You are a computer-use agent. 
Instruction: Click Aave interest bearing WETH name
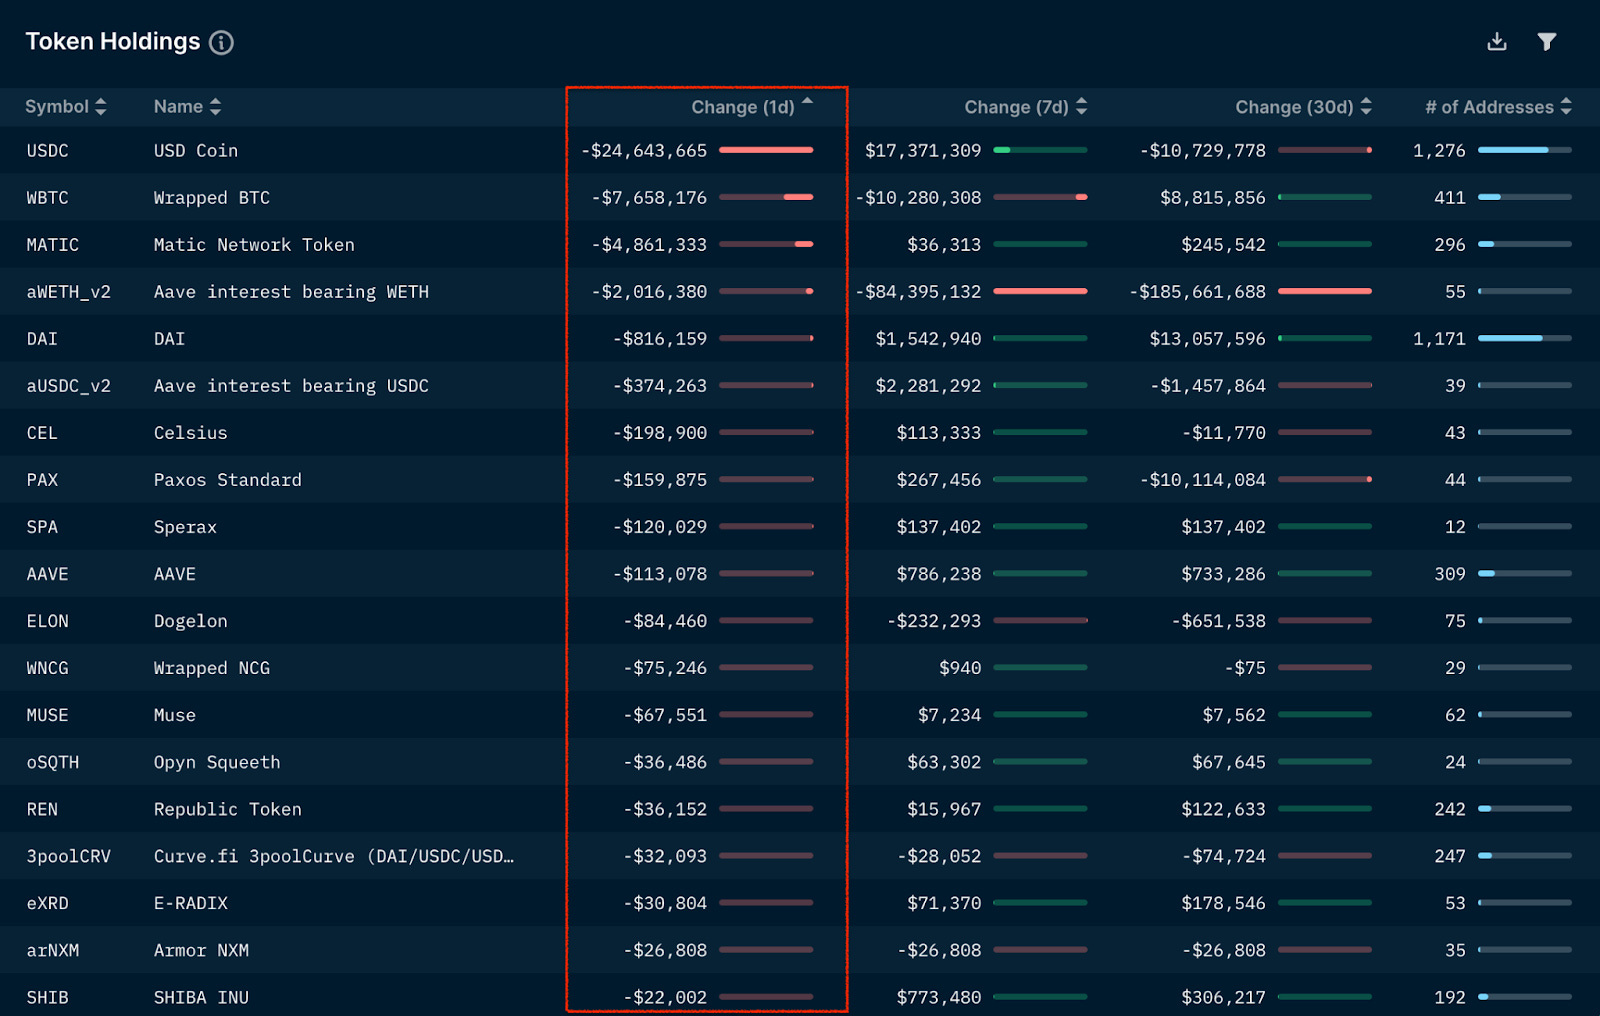(x=291, y=292)
